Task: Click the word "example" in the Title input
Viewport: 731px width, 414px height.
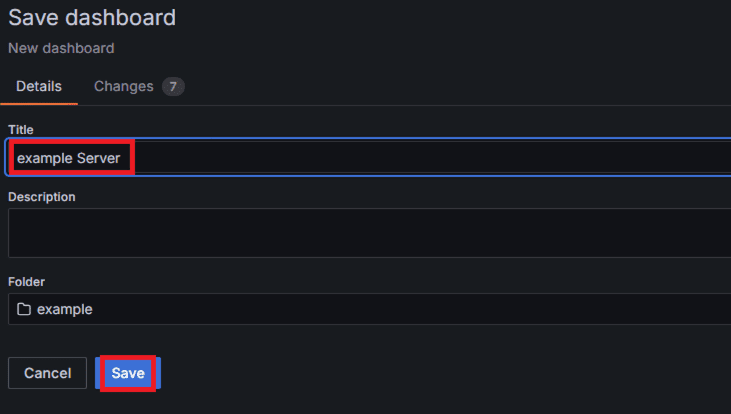Action: pos(44,158)
